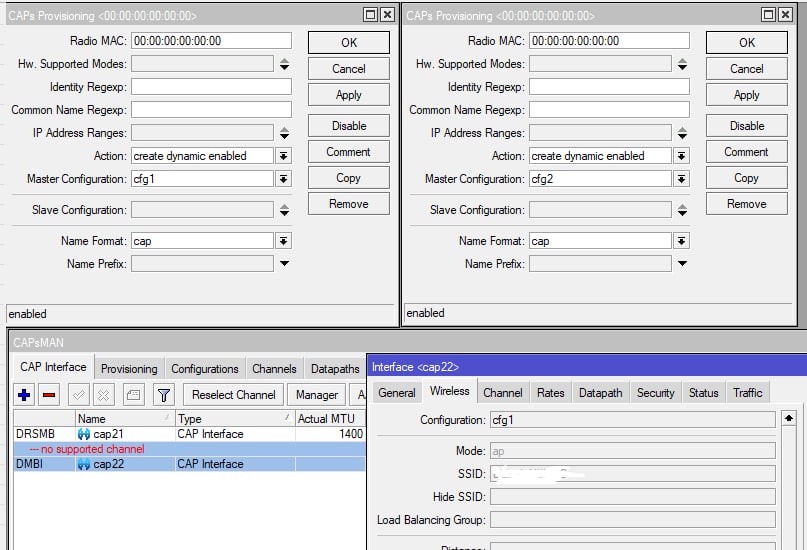807x550 pixels.
Task: Open Name Format dropdown in left provisioning window
Action: pyautogui.click(x=284, y=241)
